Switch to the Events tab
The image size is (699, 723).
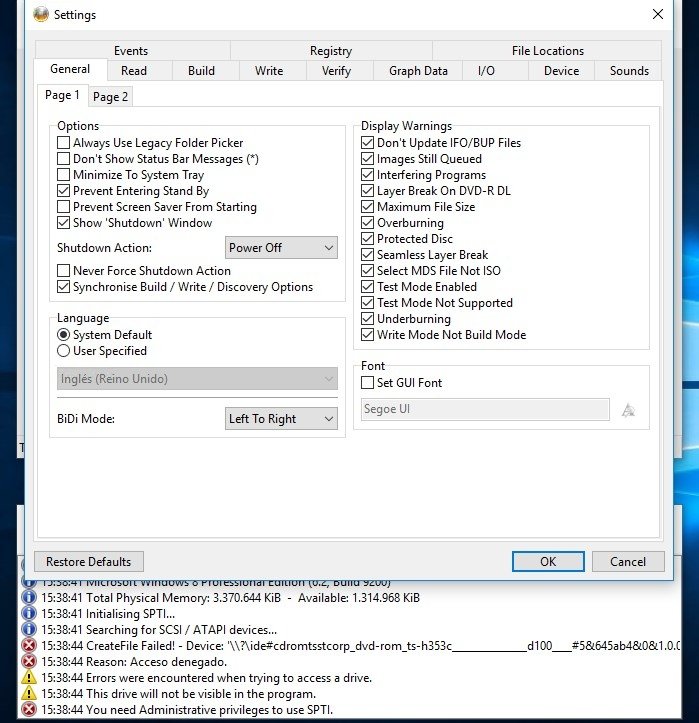click(132, 50)
